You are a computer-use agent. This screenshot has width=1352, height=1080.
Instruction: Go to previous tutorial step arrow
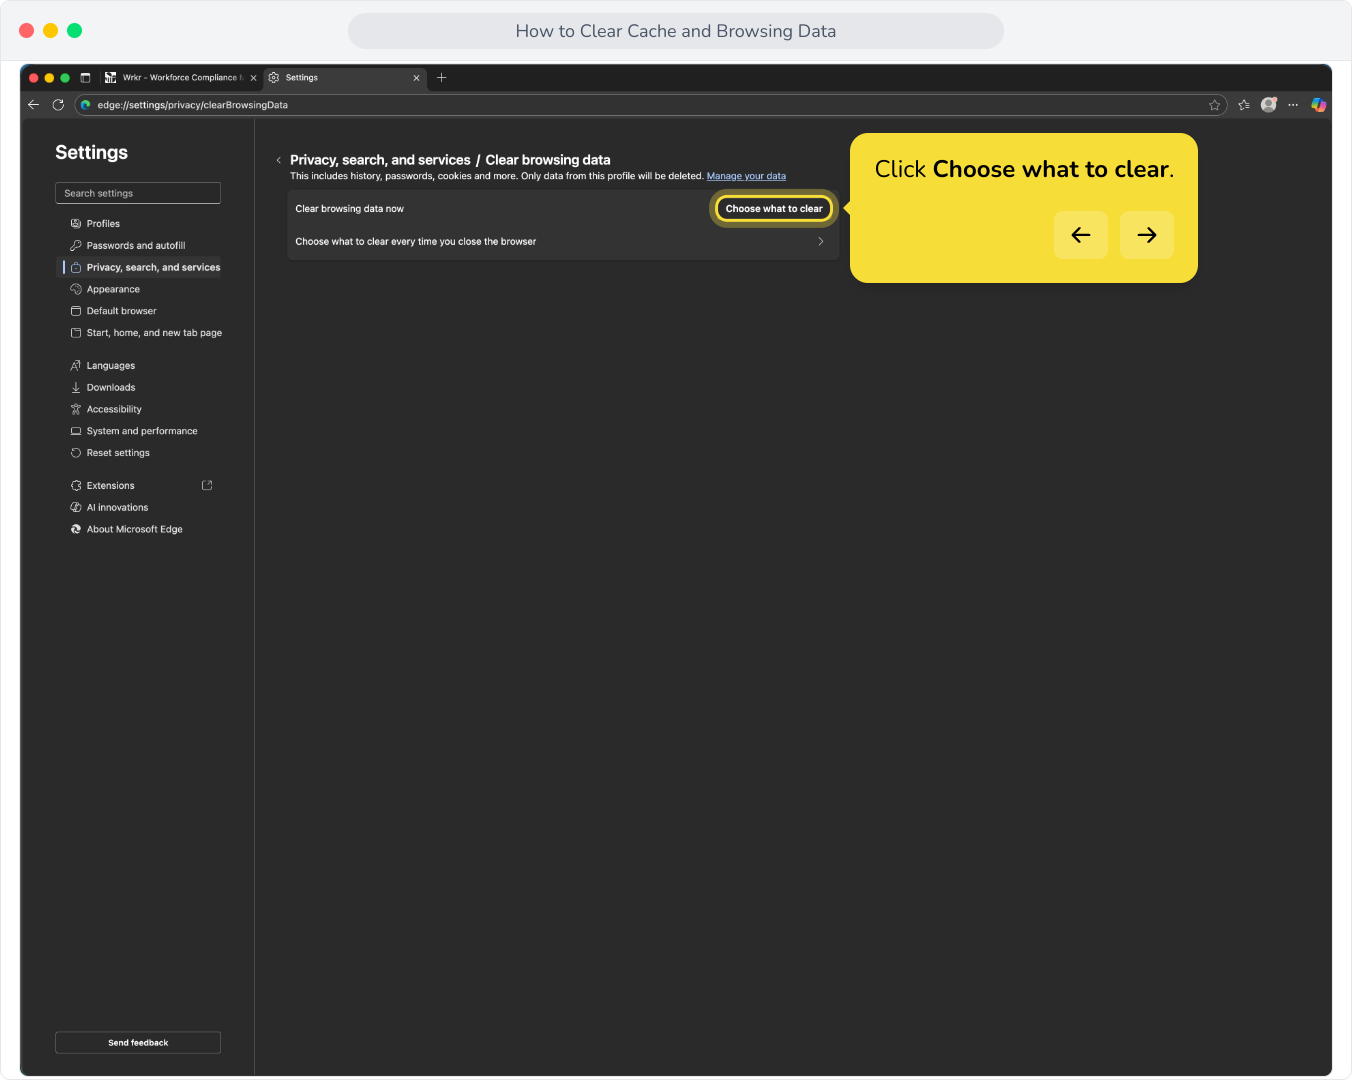[1081, 235]
